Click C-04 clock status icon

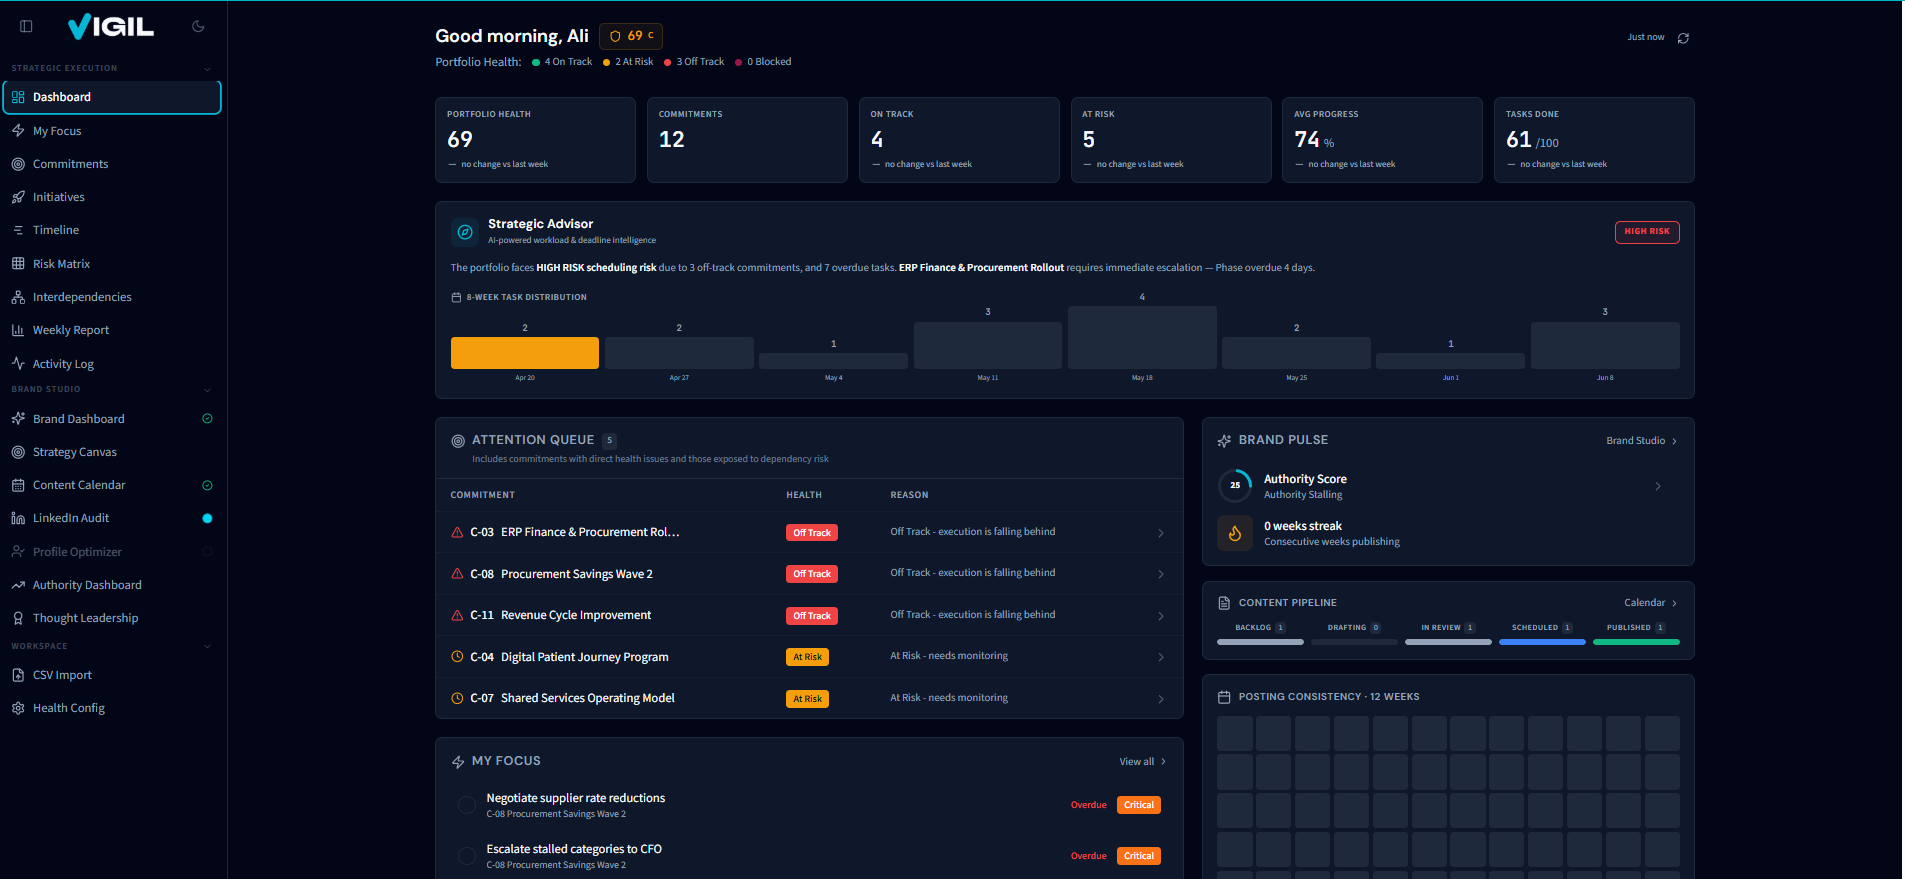457,657
